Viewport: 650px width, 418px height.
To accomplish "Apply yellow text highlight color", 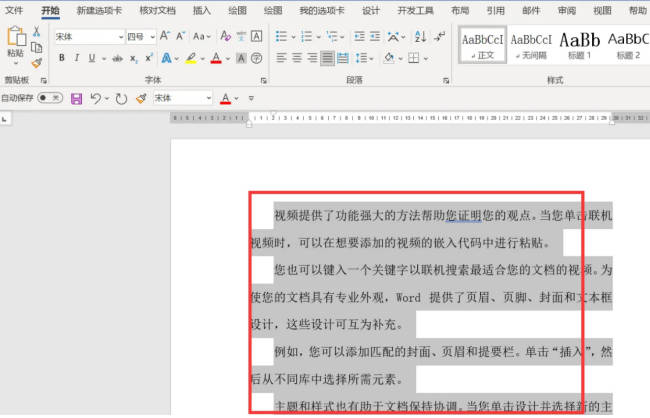I will [x=191, y=58].
